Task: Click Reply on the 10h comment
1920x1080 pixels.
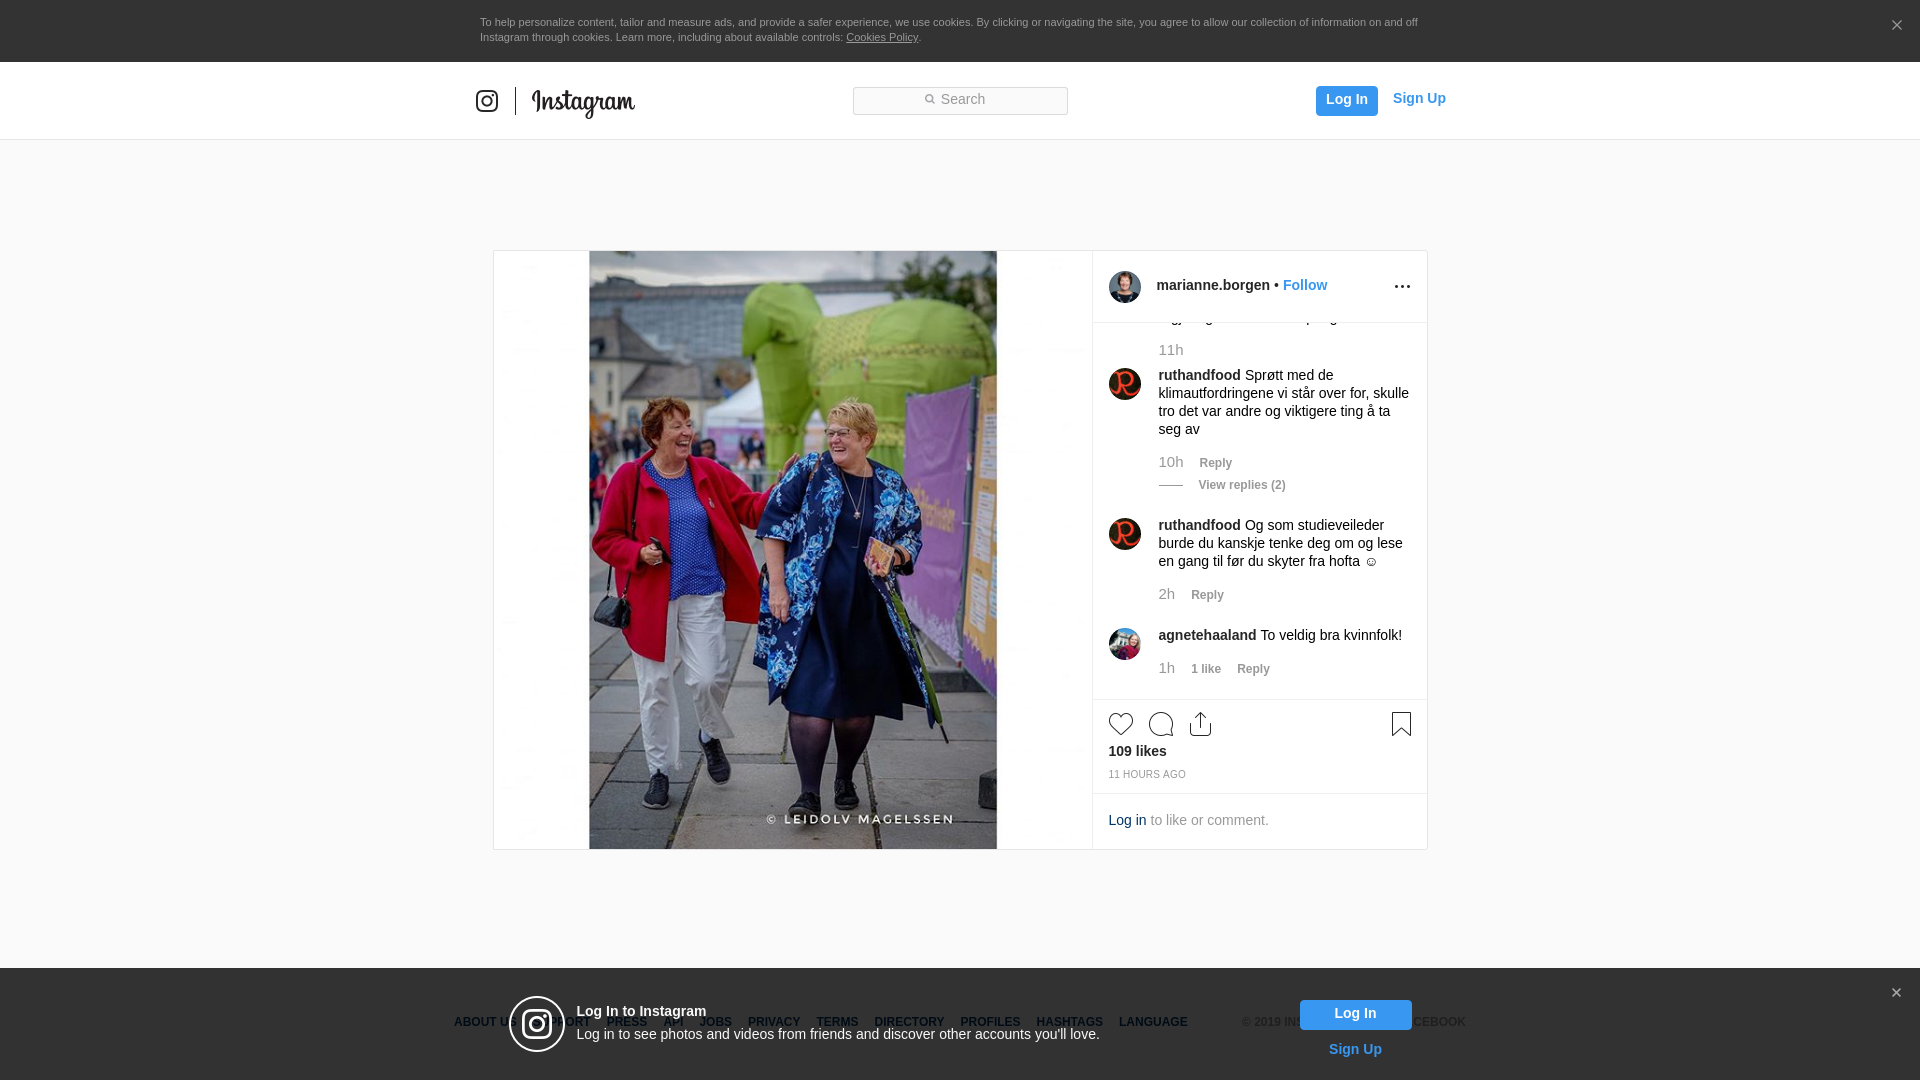Action: tap(1215, 463)
